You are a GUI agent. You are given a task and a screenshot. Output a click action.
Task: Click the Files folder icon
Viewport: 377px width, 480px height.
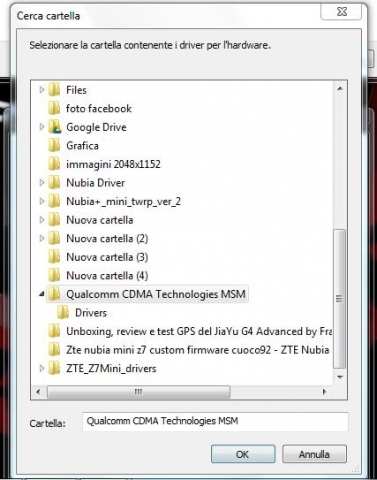tap(54, 90)
